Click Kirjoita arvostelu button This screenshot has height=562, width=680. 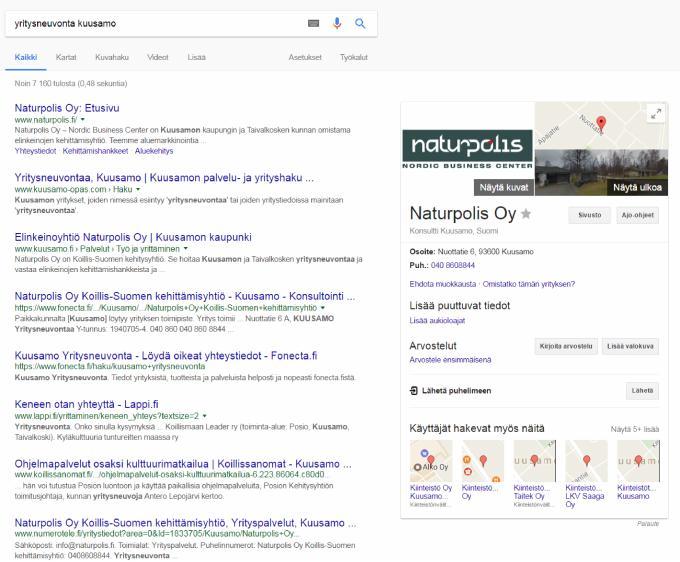566,346
